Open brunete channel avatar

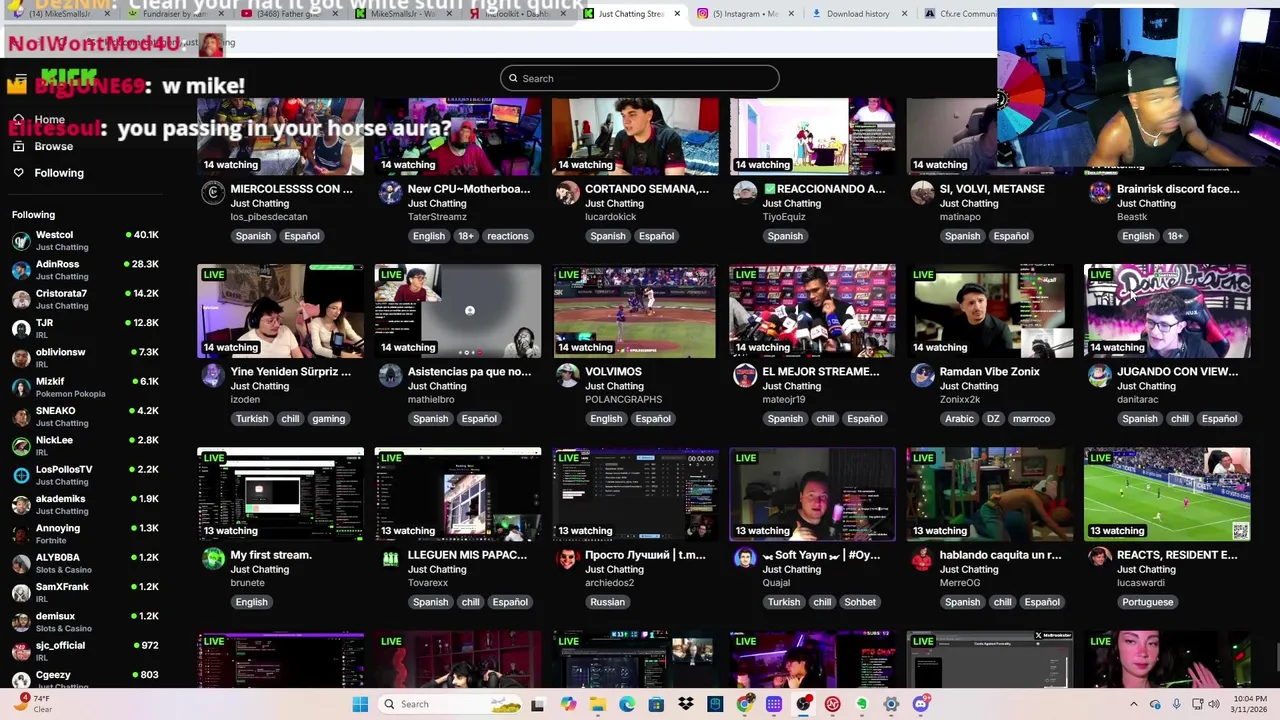tap(213, 559)
